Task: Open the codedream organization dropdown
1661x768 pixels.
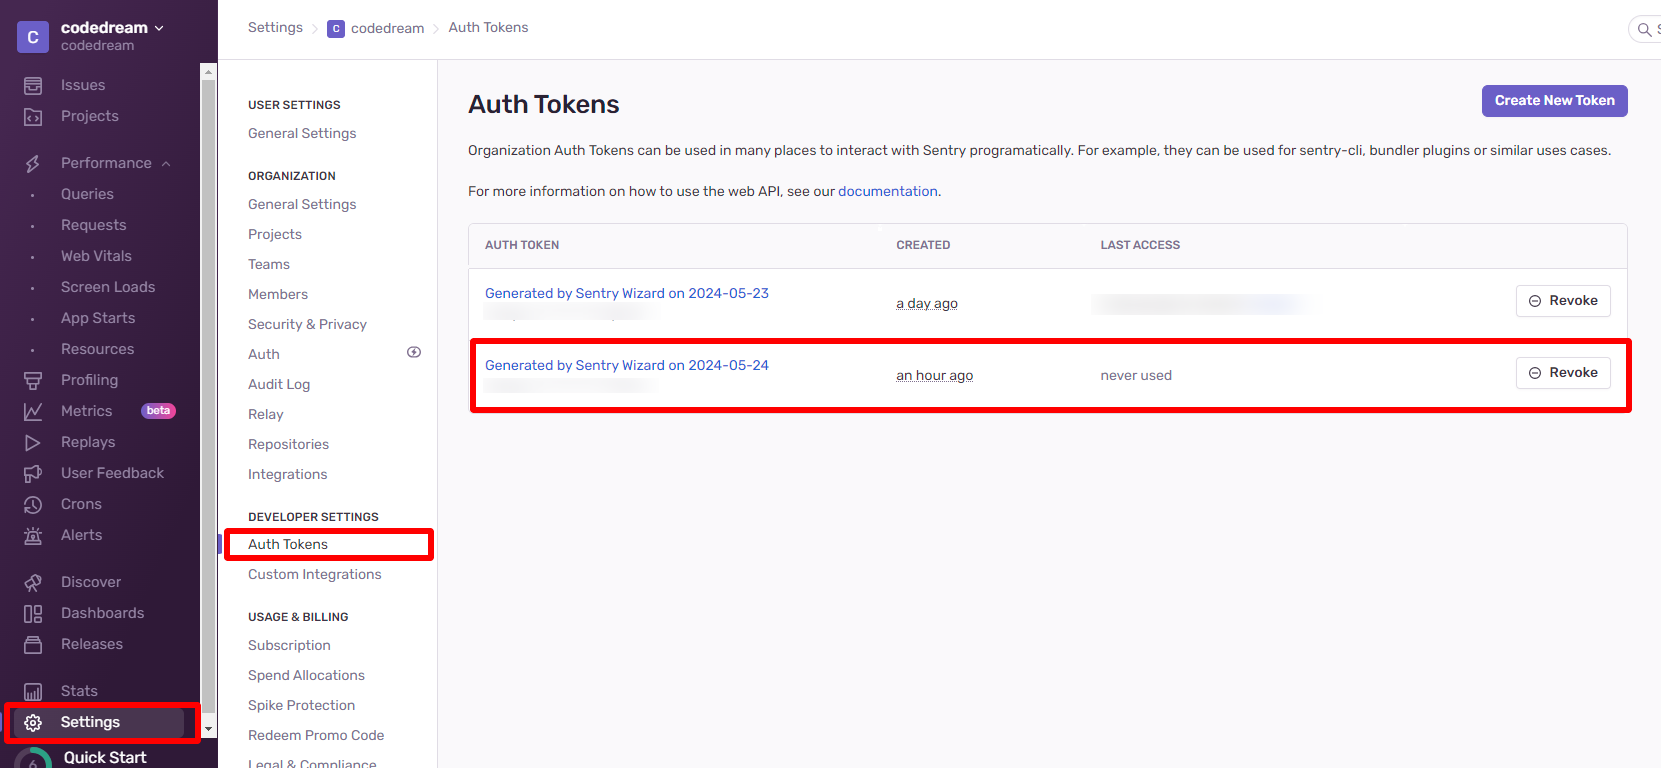Action: point(112,28)
